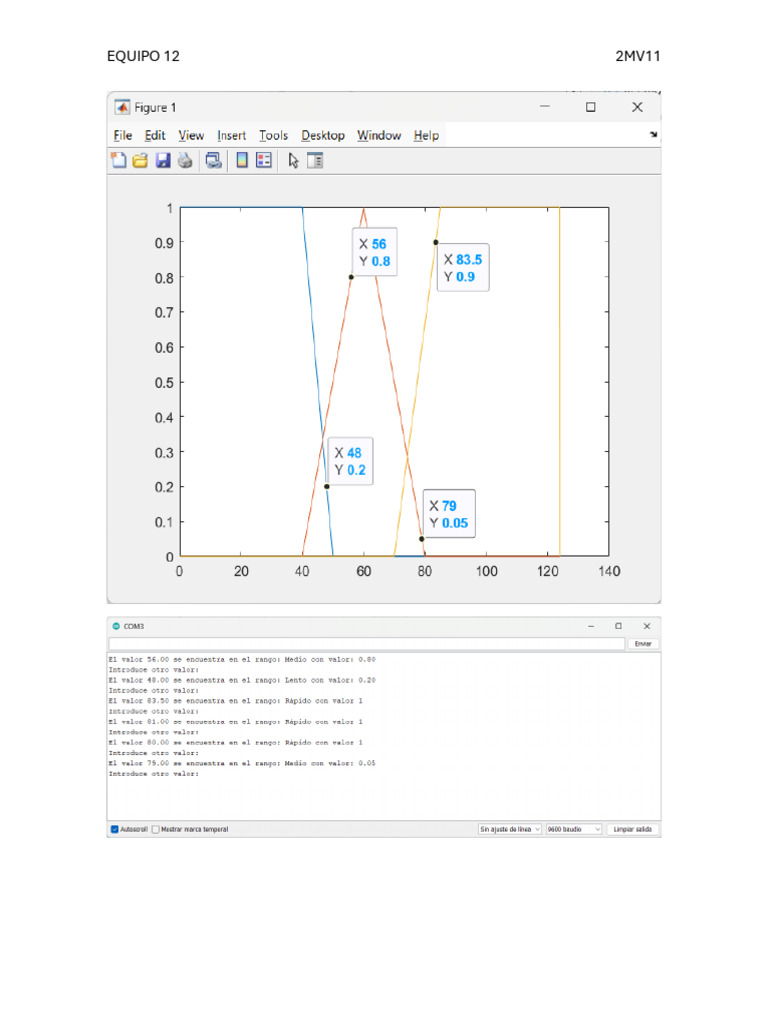Enable Mostrar marca temporal checkbox
This screenshot has width=768, height=1024.
tap(155, 829)
